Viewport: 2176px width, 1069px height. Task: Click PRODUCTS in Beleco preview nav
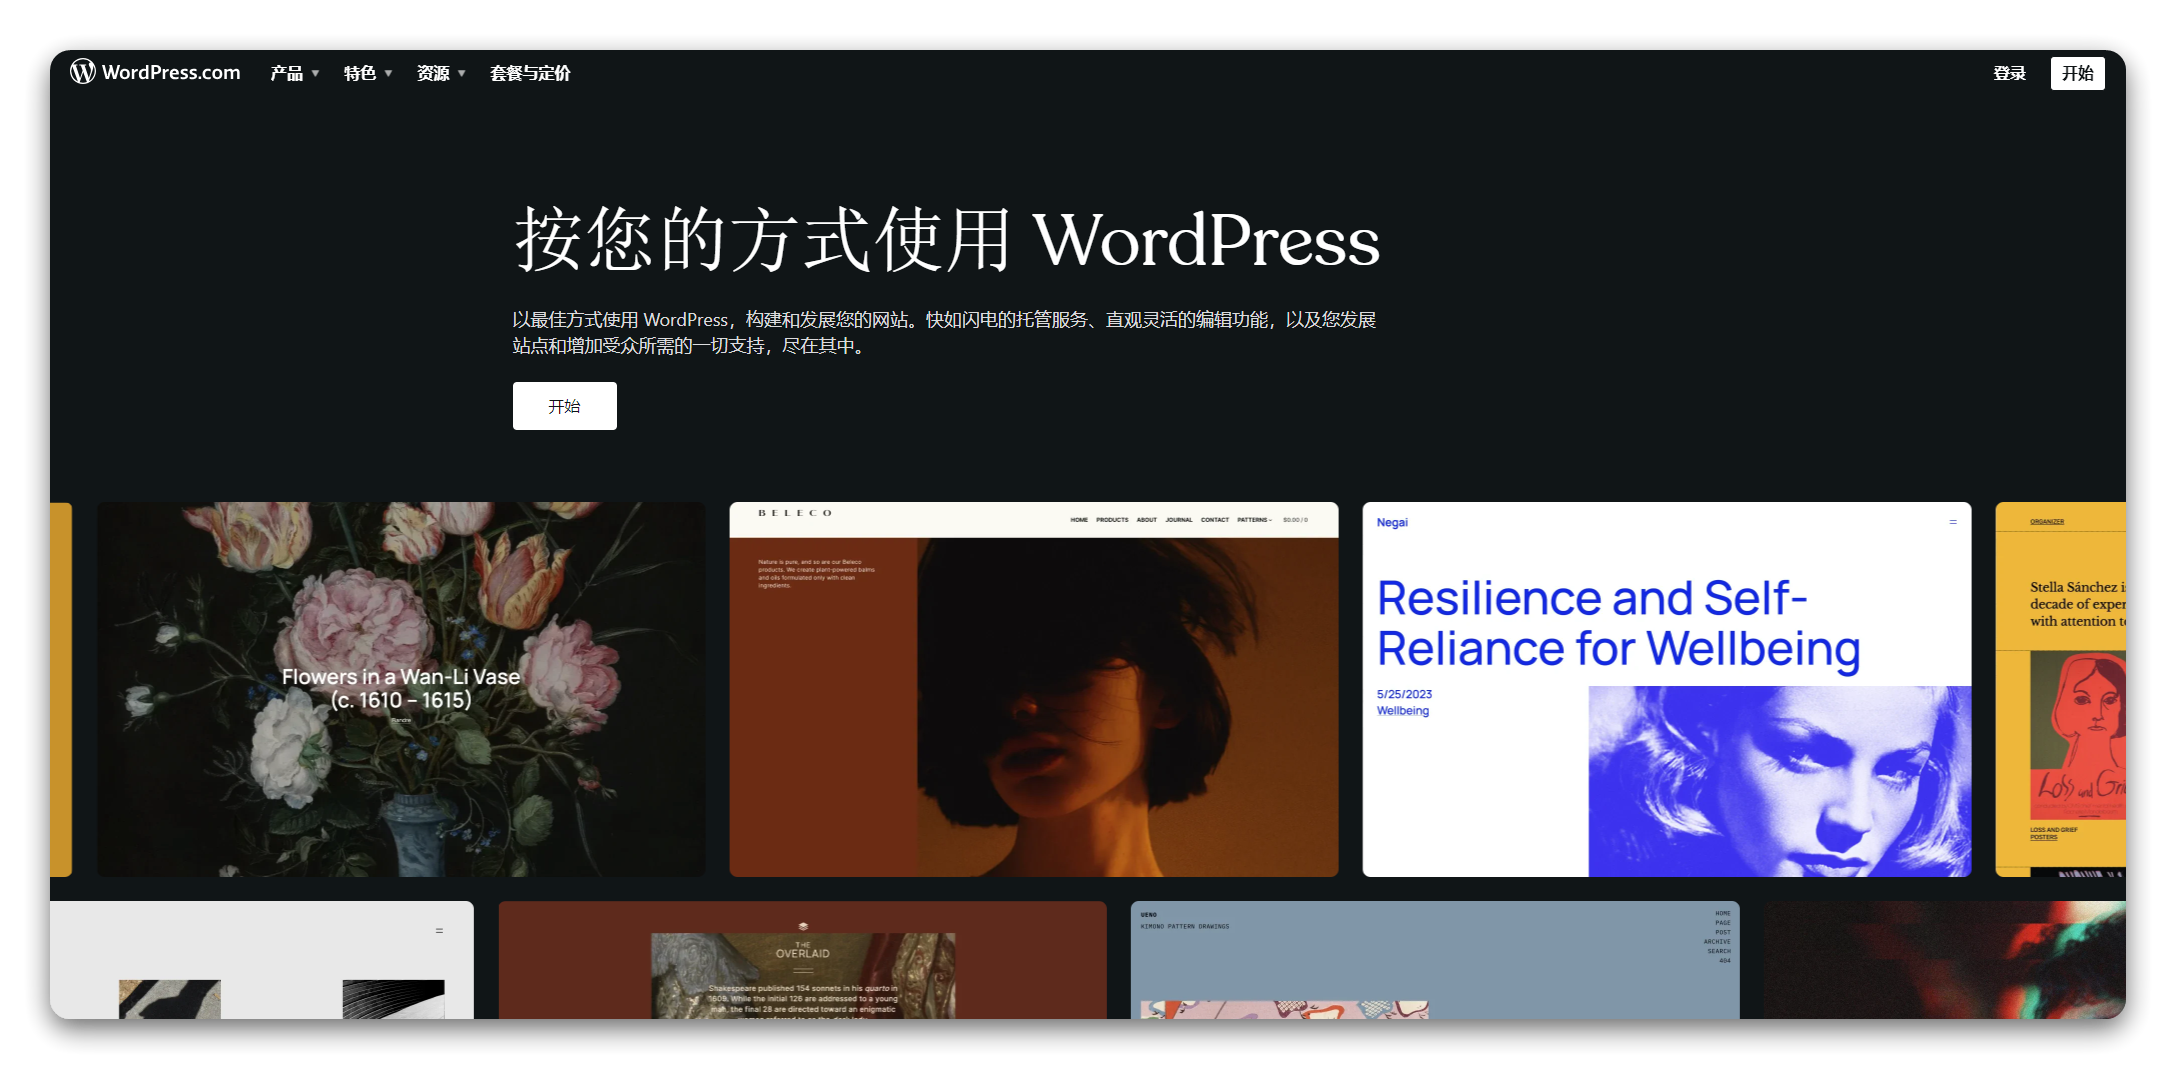[x=1112, y=520]
